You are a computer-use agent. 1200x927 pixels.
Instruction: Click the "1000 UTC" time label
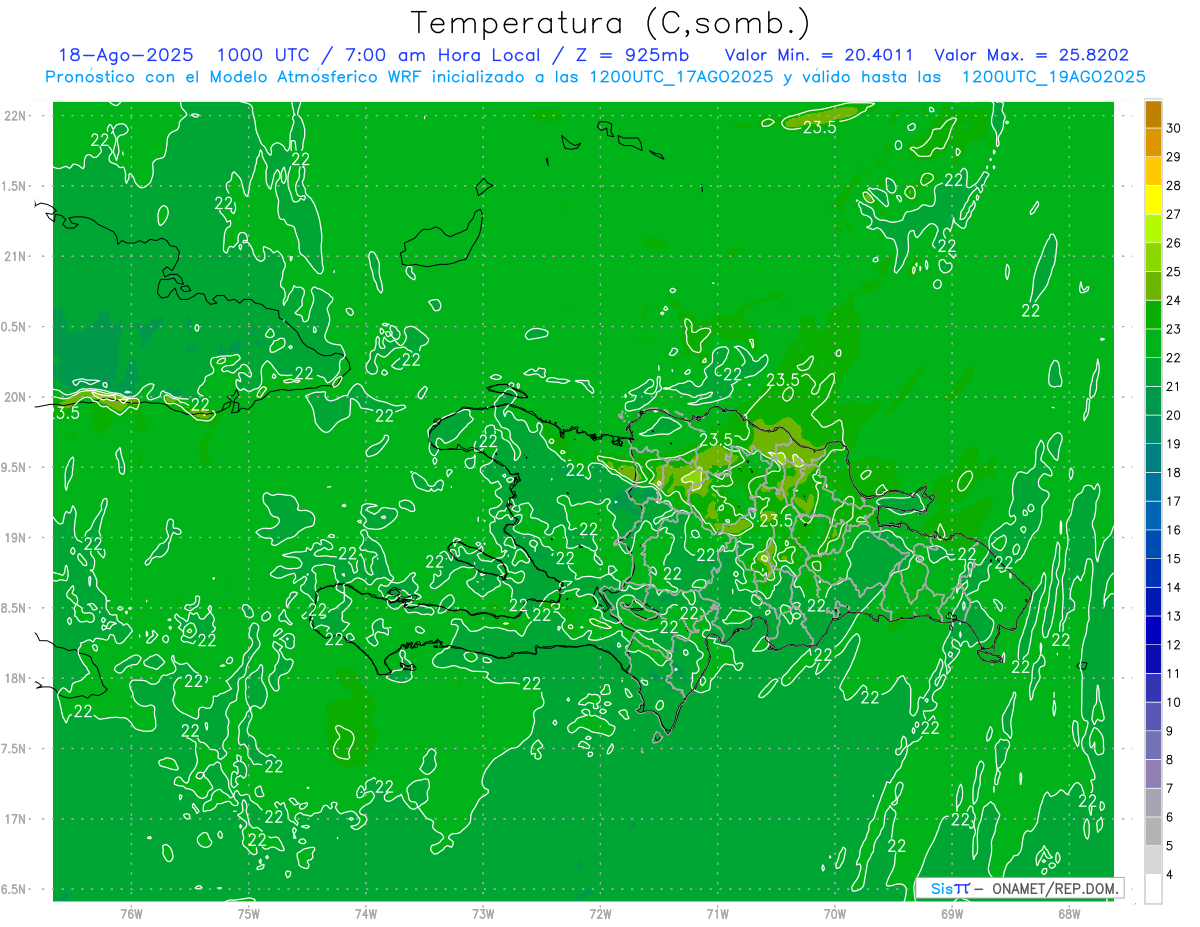coord(263,55)
